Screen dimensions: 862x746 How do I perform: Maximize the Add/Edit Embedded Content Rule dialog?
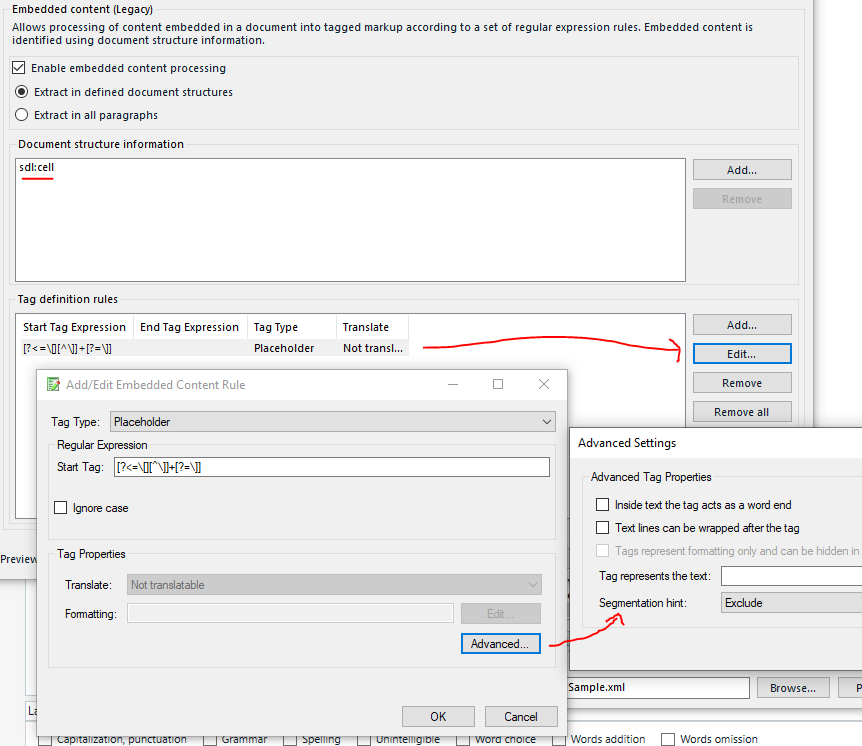(498, 385)
